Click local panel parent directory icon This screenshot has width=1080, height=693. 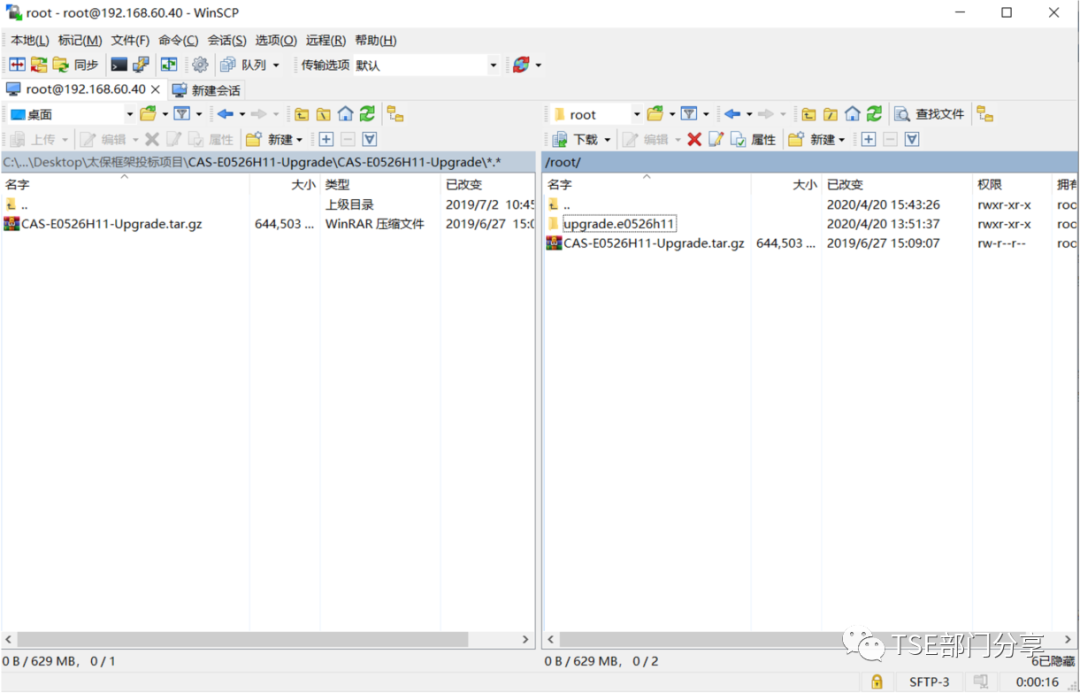point(302,114)
